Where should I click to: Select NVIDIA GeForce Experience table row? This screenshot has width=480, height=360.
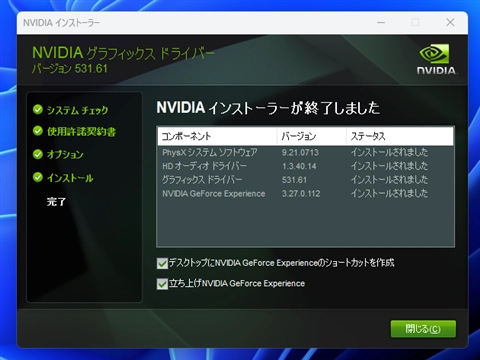coord(305,193)
